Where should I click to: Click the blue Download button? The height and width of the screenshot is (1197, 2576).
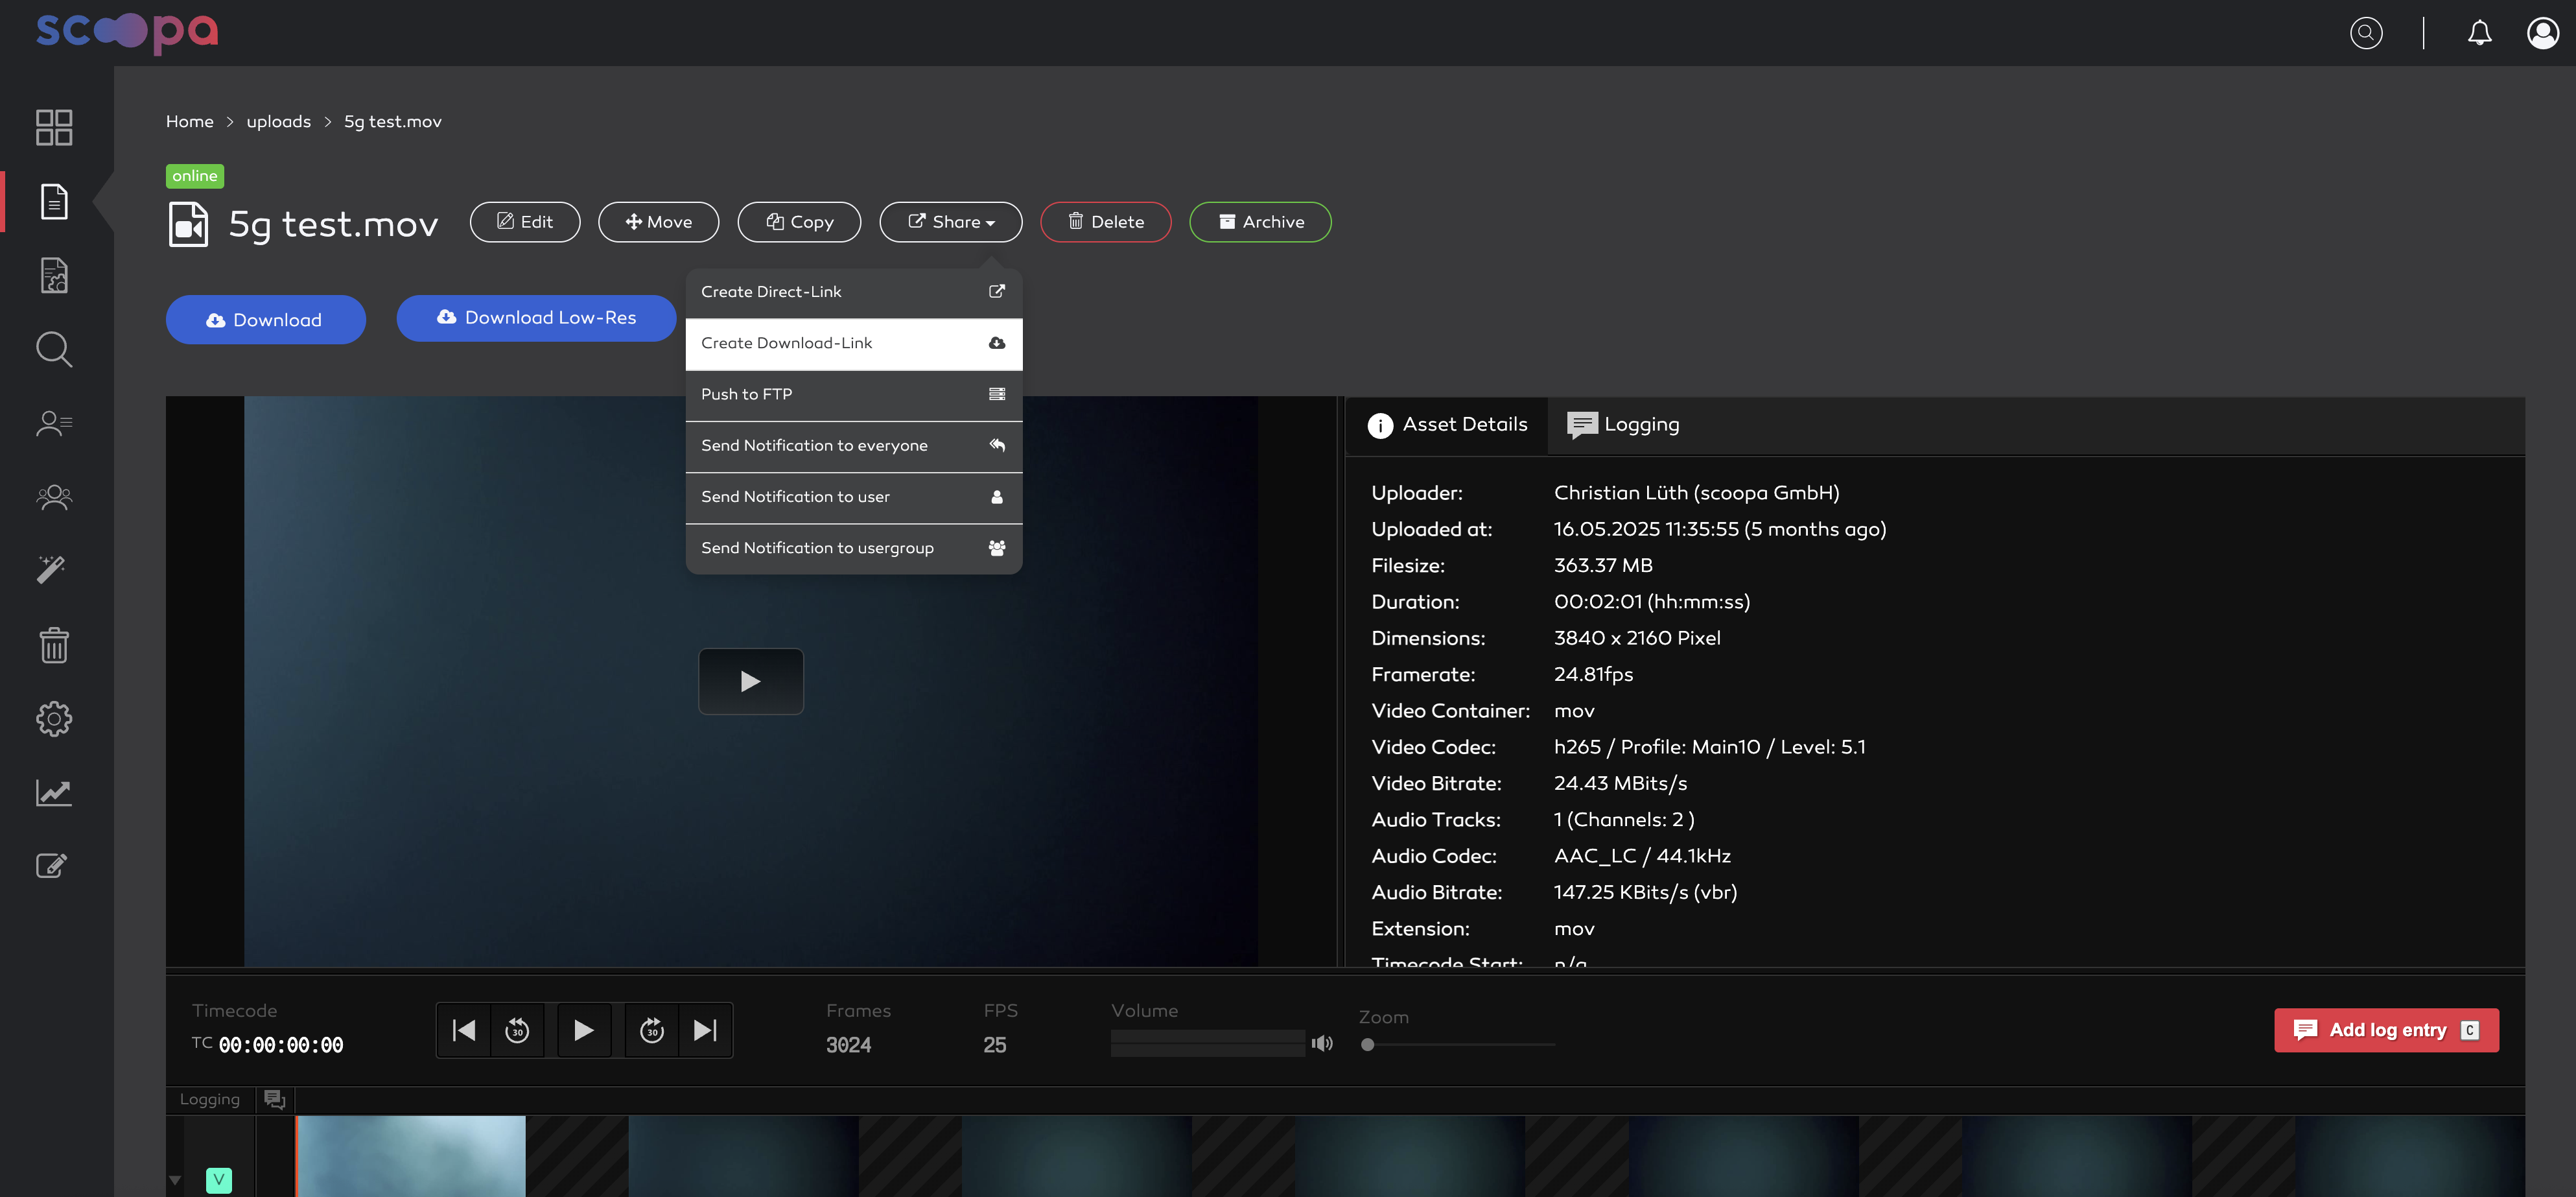pos(266,320)
